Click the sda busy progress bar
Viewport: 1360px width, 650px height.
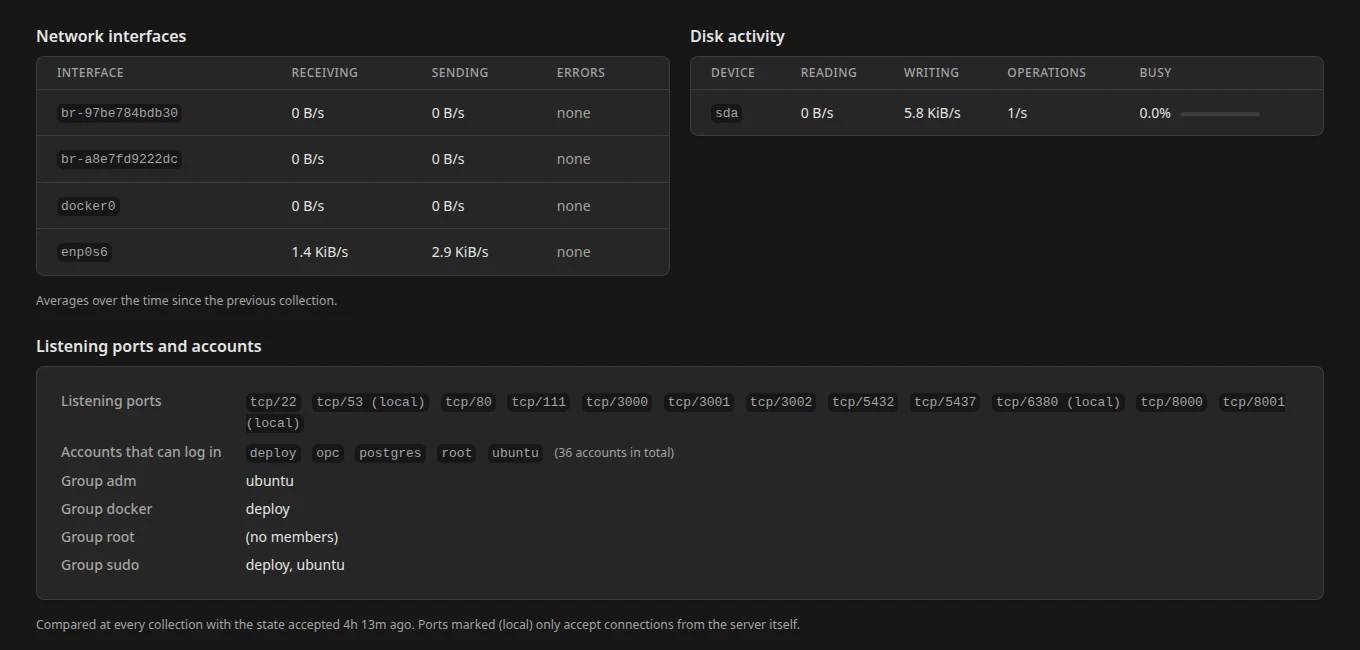coord(1220,114)
